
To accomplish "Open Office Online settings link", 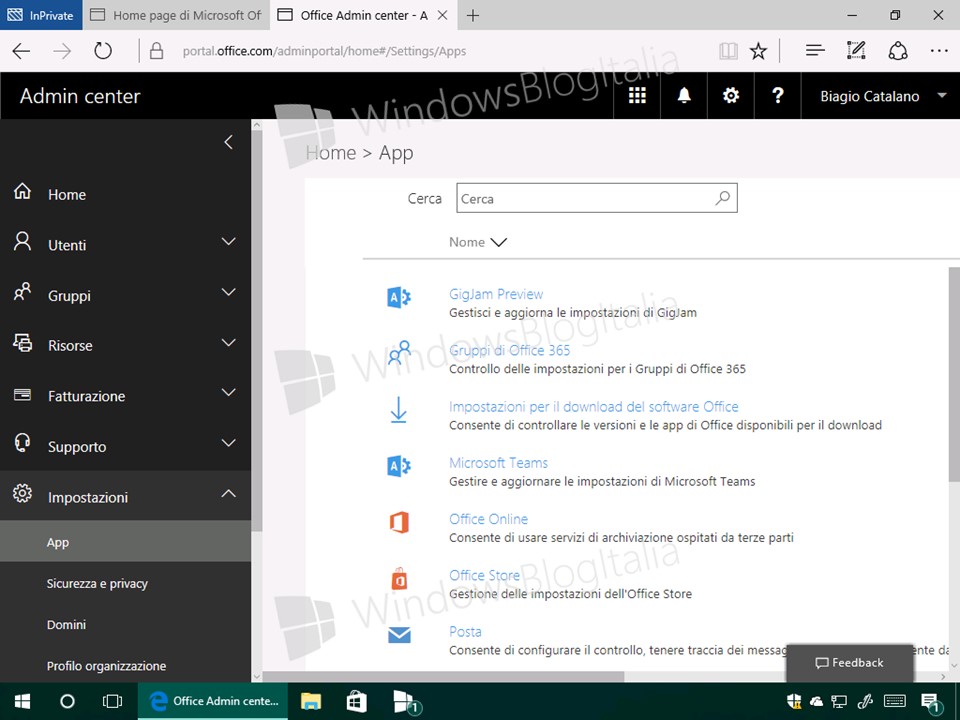I will (489, 519).
